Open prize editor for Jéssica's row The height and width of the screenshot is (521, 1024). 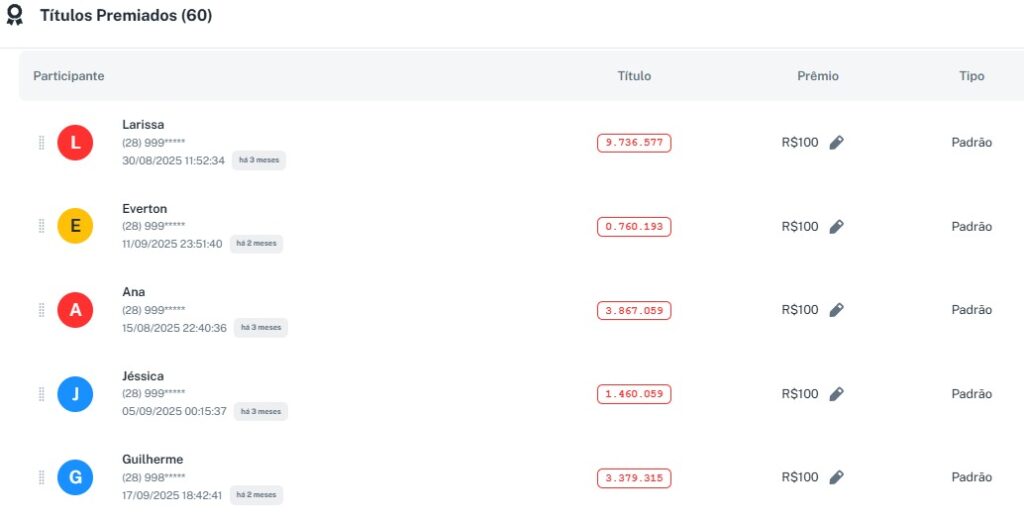837,394
